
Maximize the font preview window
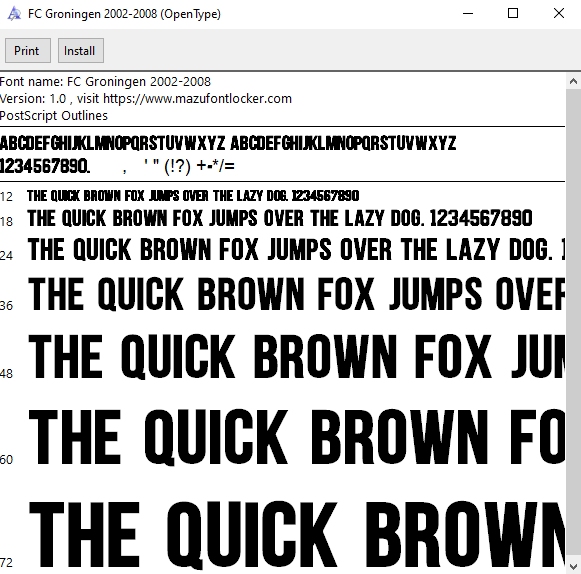pos(513,14)
